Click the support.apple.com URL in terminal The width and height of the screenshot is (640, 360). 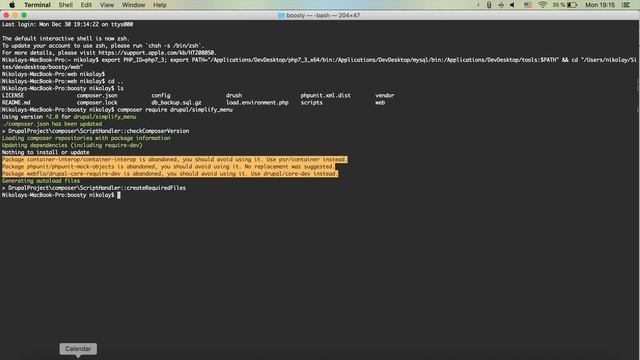[x=157, y=53]
